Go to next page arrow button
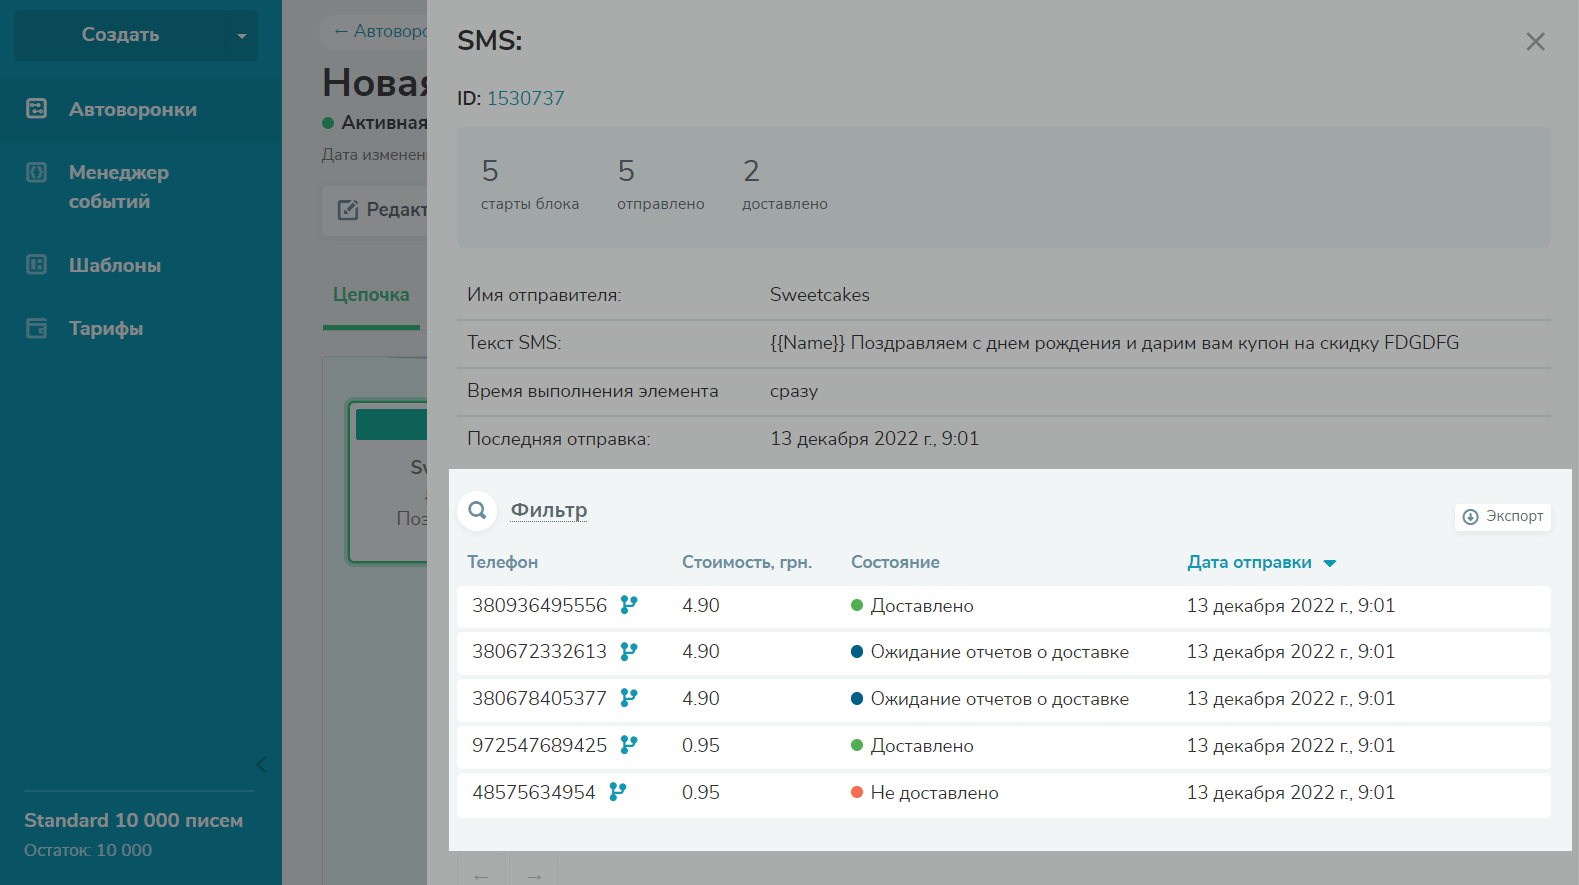The width and height of the screenshot is (1579, 885). (x=534, y=874)
